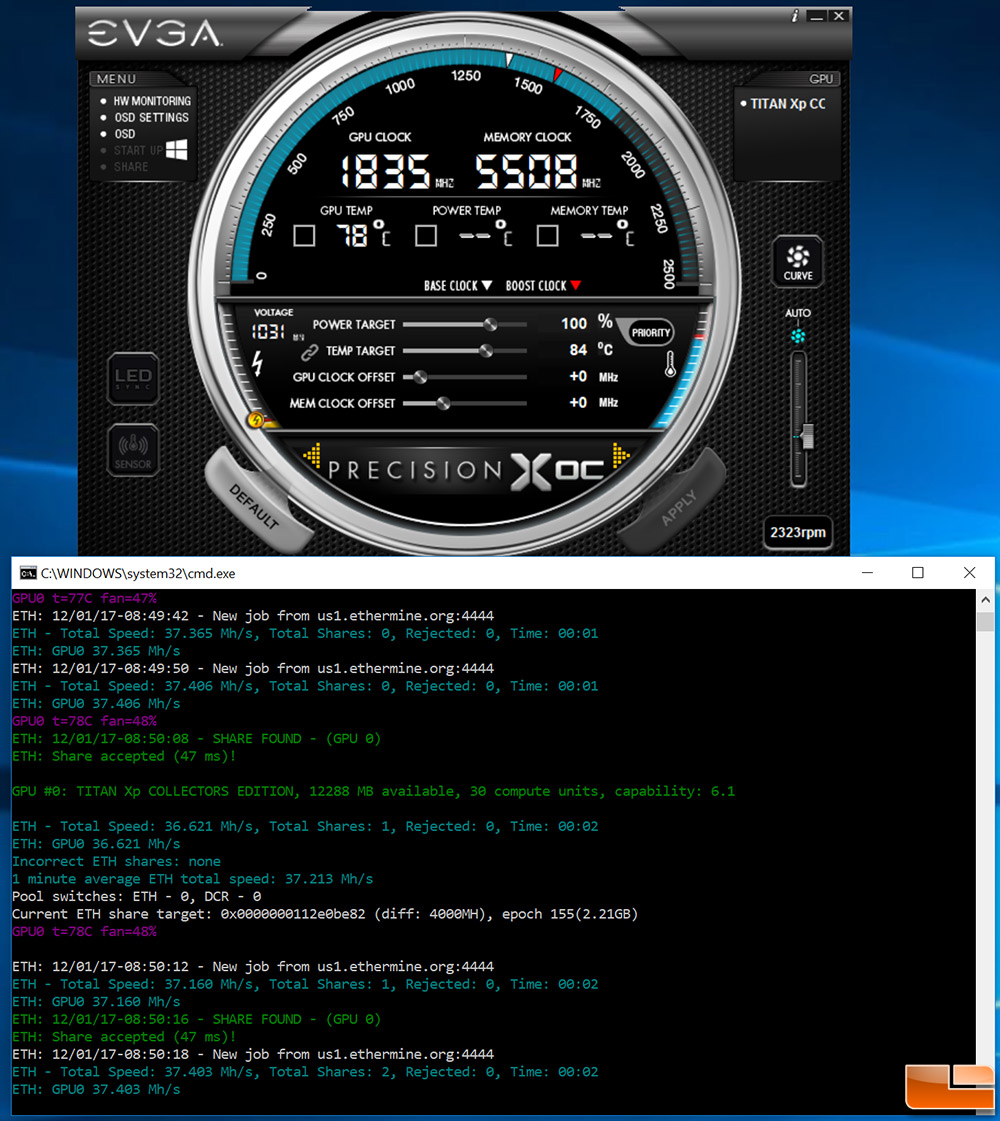Click the left yellow profile arrows

click(312, 455)
